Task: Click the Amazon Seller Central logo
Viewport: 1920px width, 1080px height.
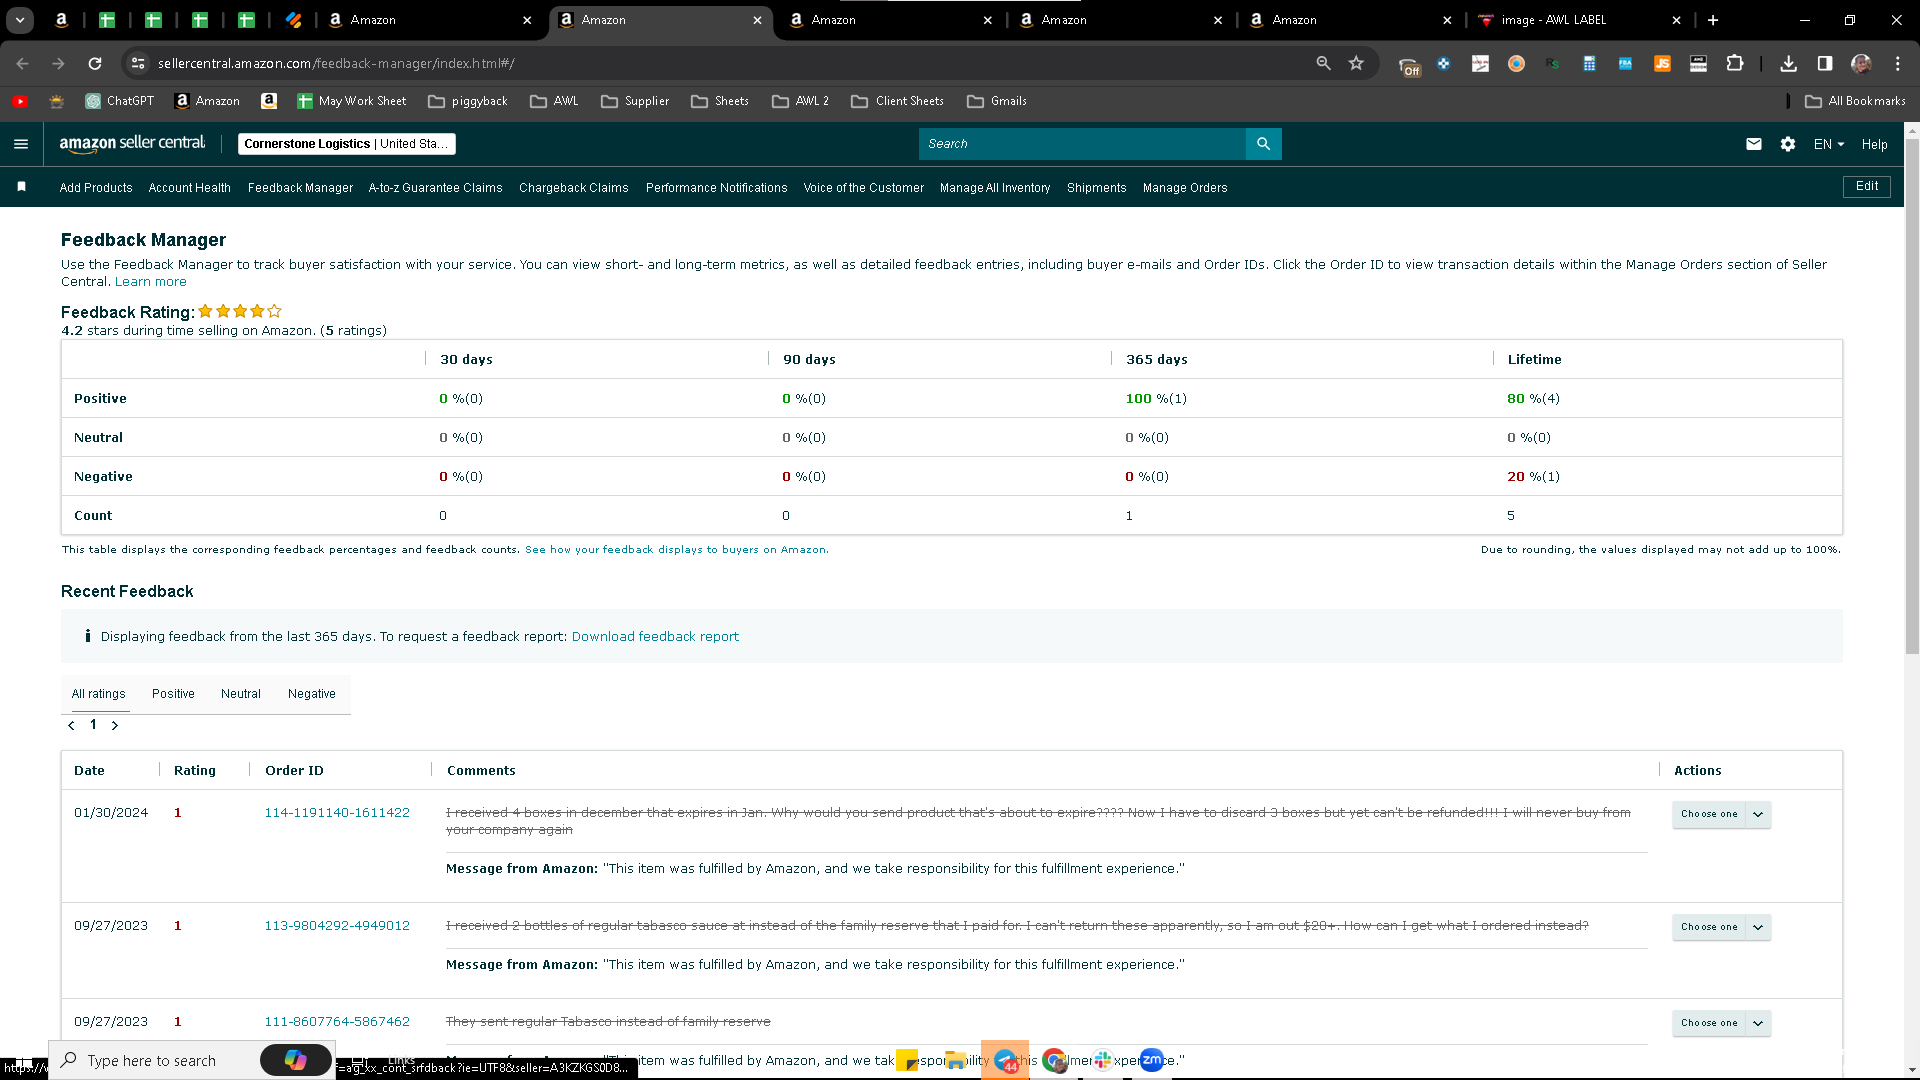Action: pos(132,144)
